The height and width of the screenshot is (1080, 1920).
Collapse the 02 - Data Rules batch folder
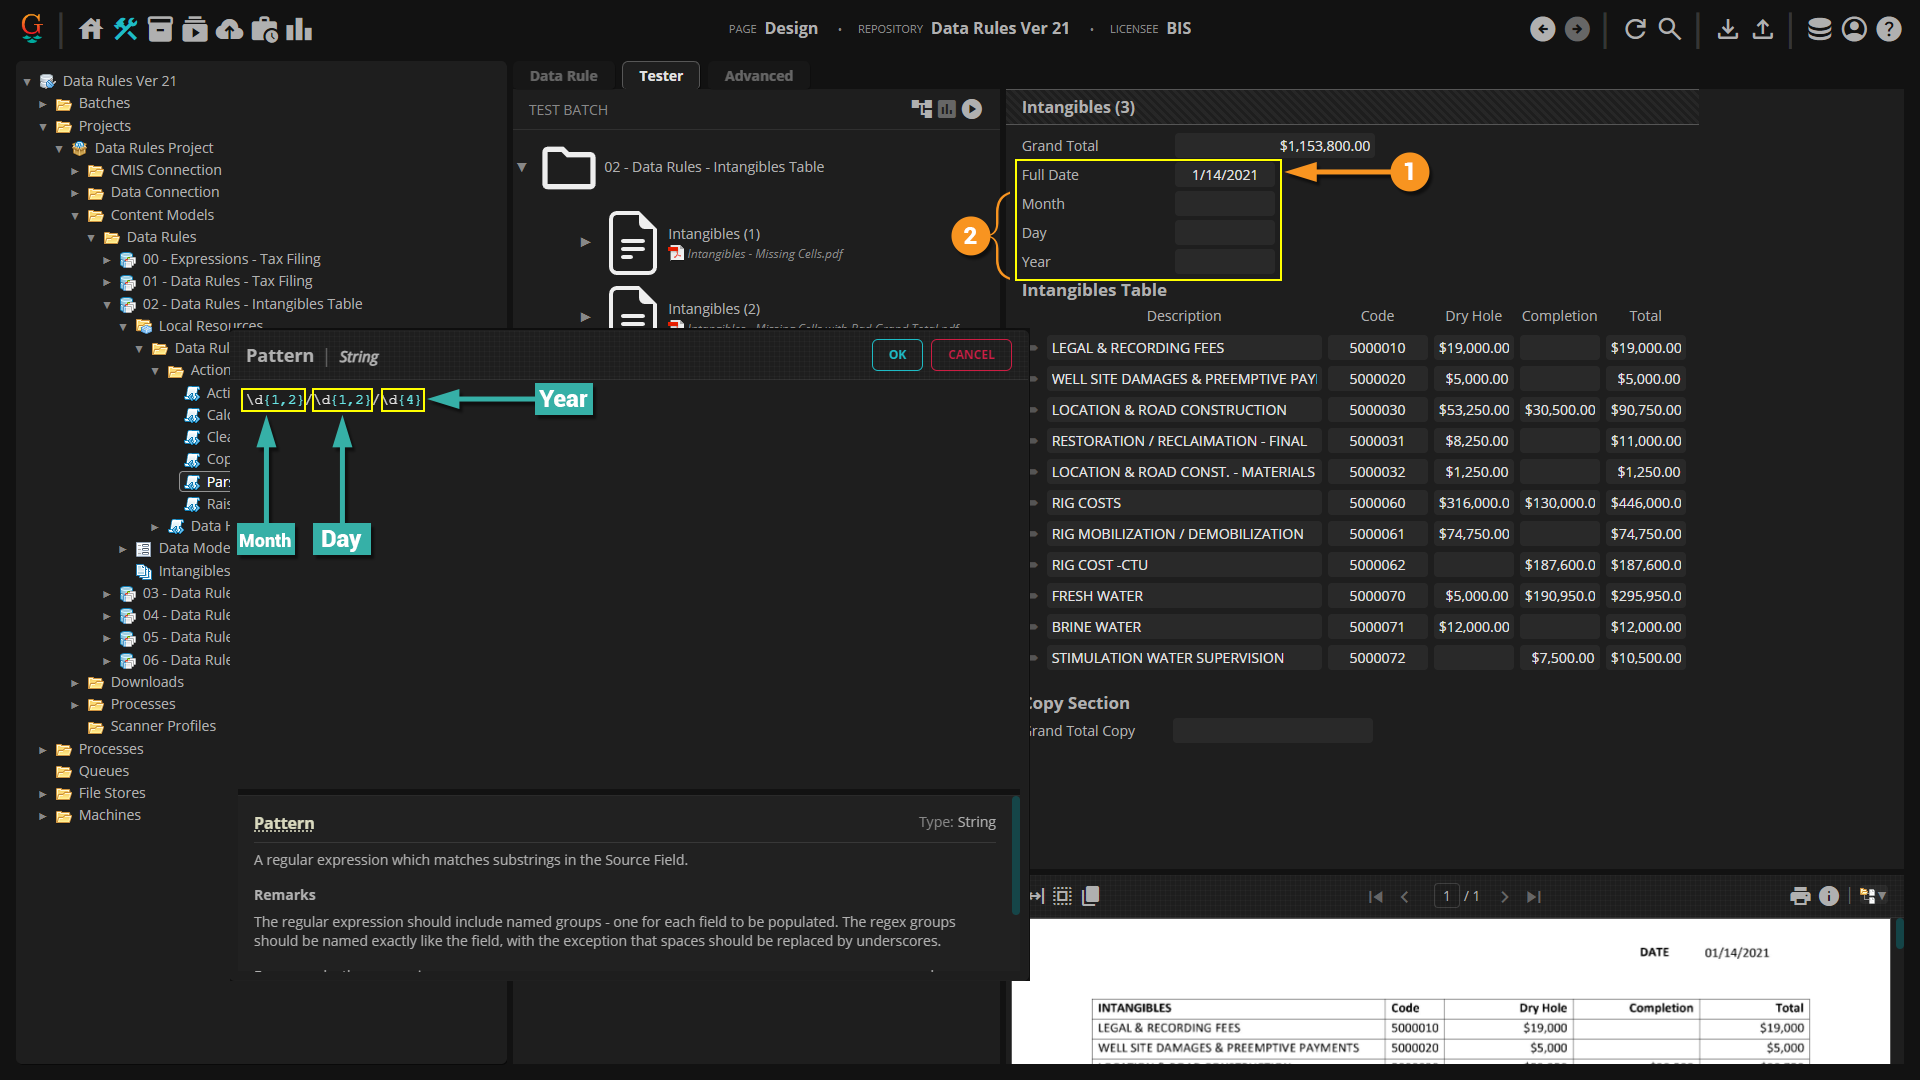(522, 167)
